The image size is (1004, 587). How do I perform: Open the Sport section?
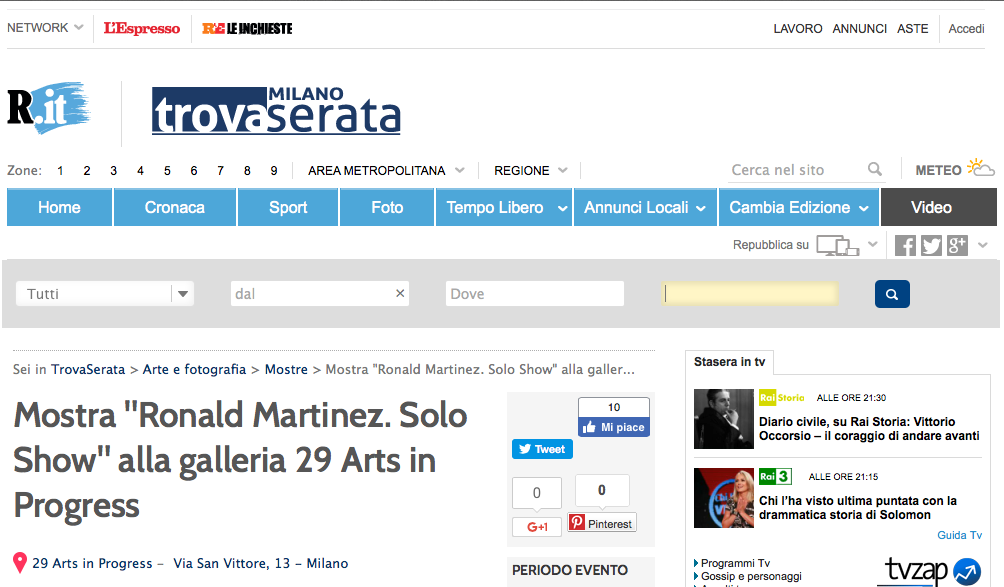click(x=288, y=207)
